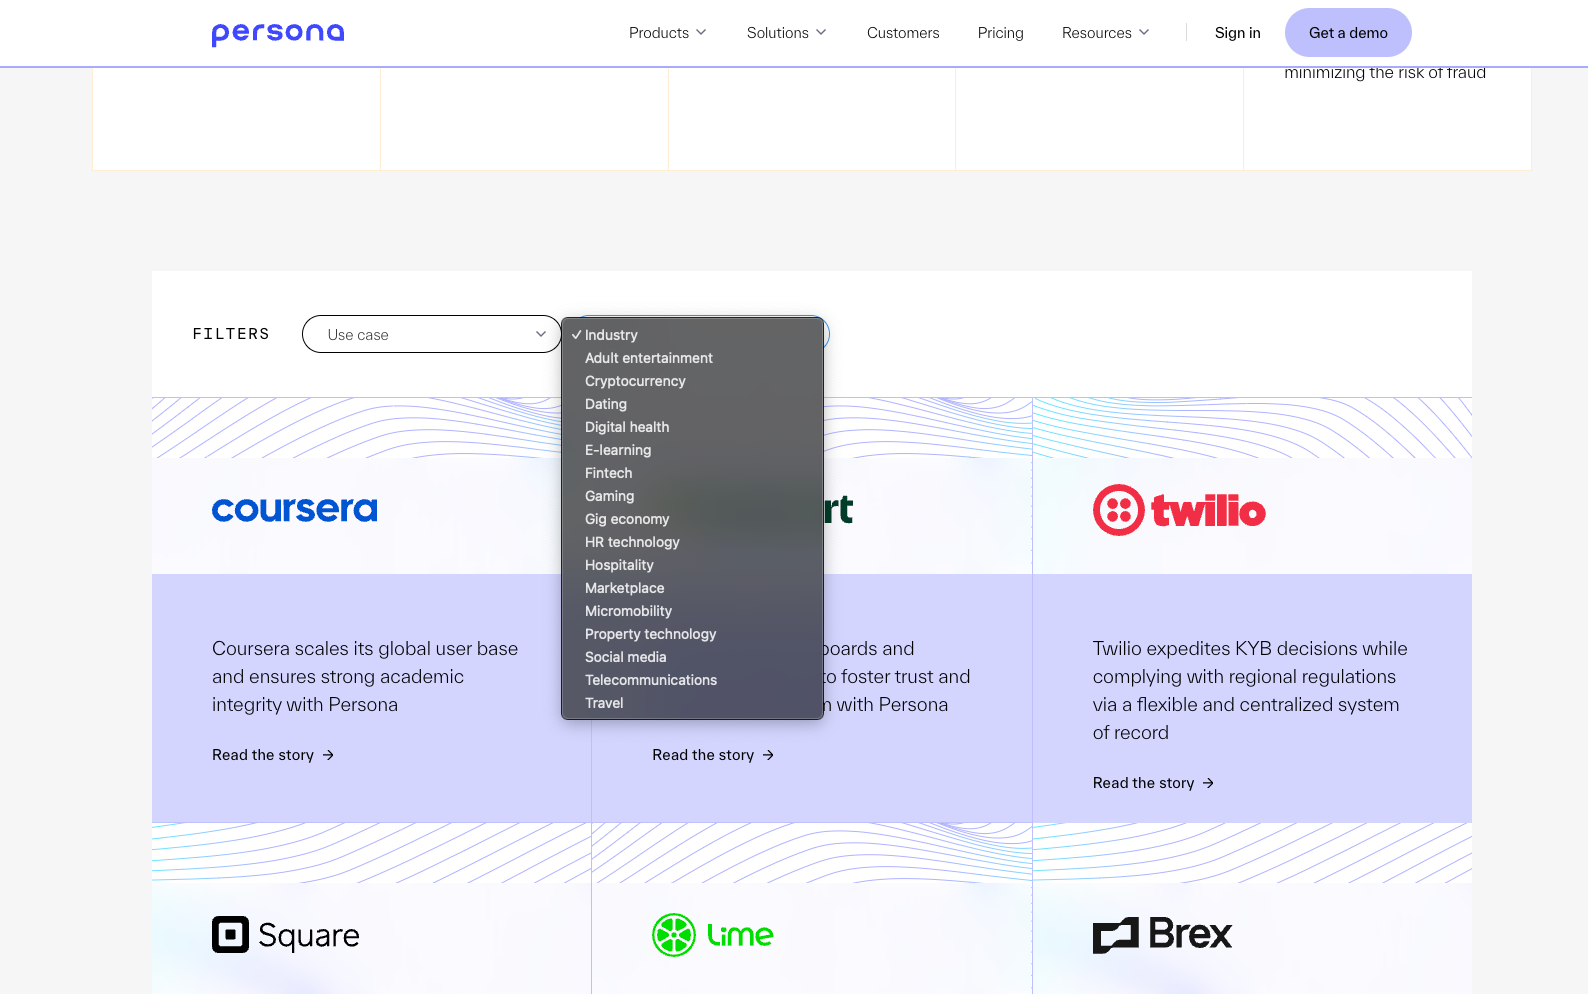Select E-learning industry option
Screen dimensions: 1588x994
pyautogui.click(x=692, y=450)
